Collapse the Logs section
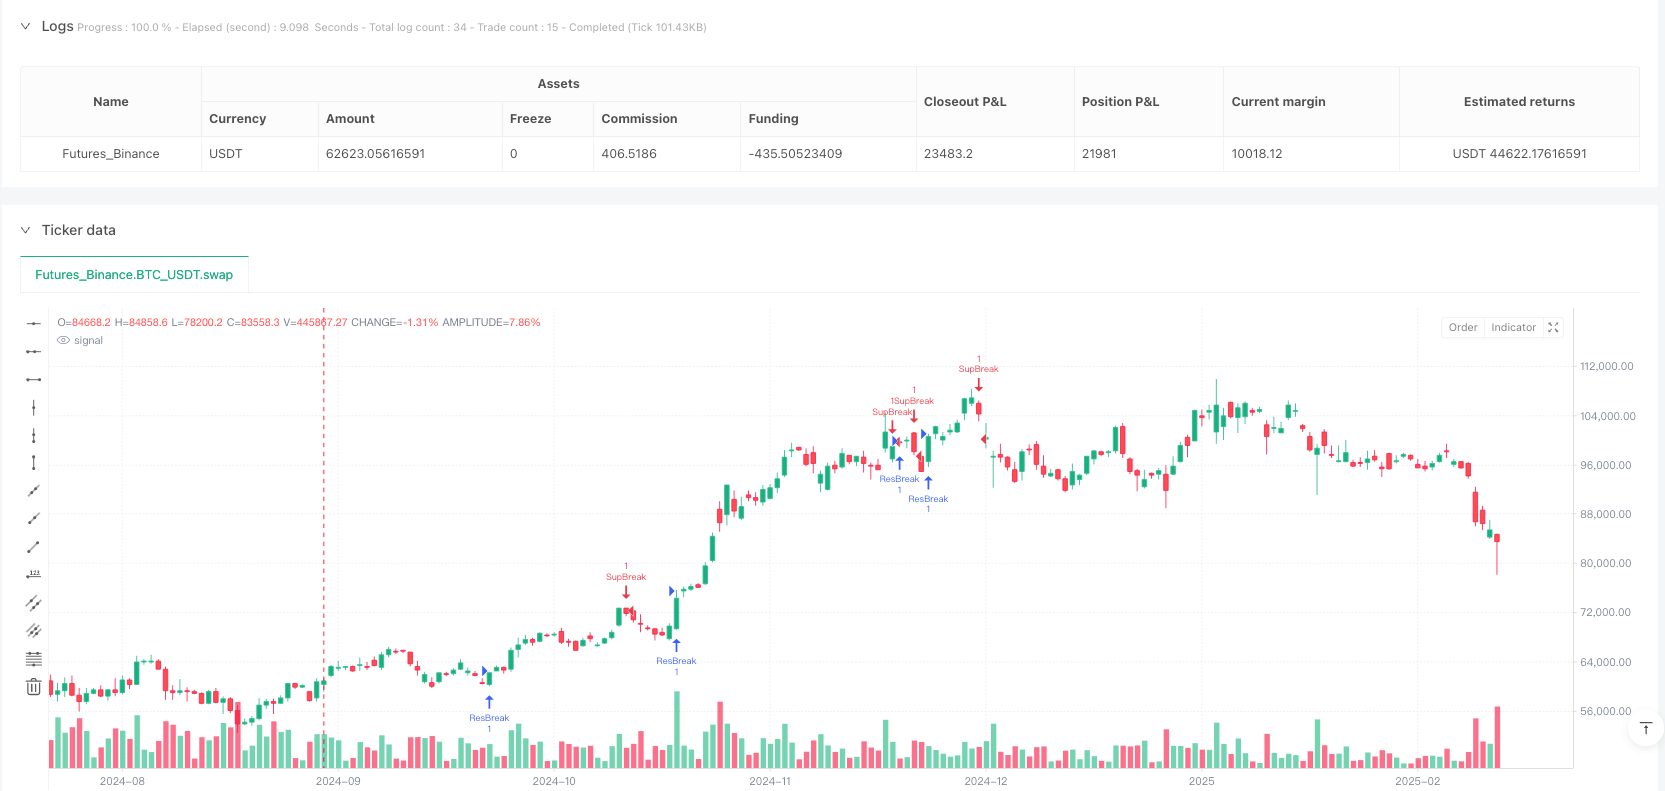1665x791 pixels. click(25, 26)
